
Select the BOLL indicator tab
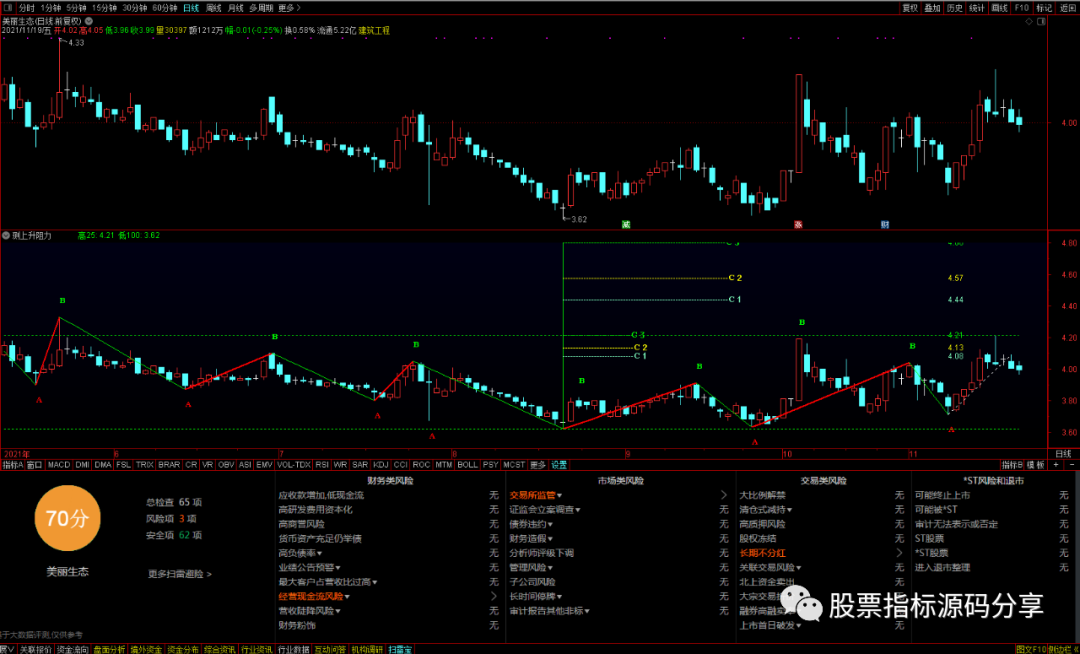(x=467, y=465)
